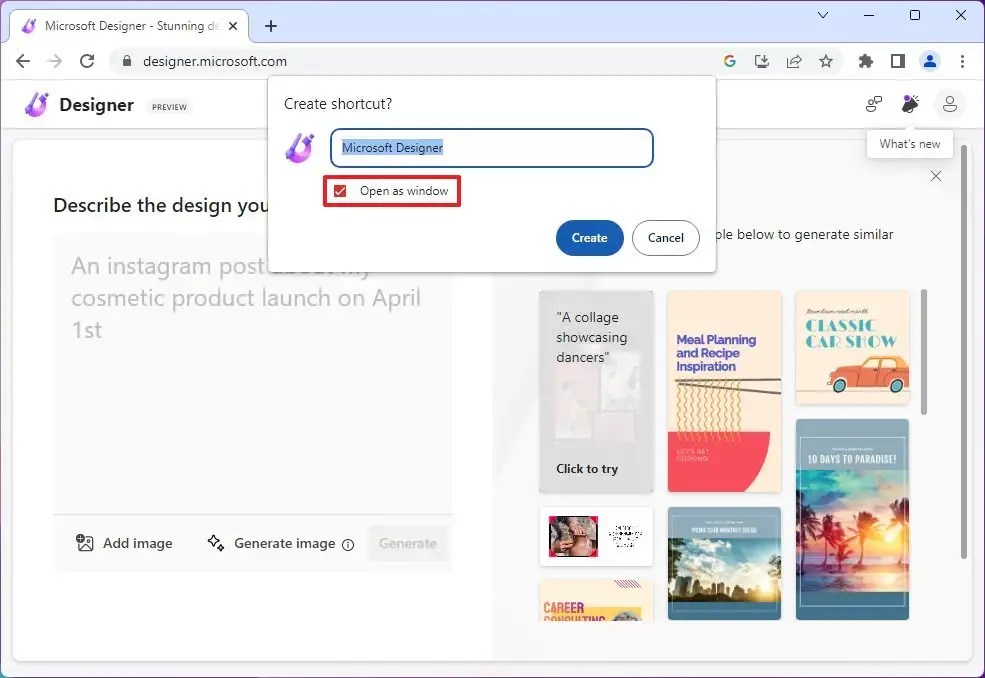
Task: Cancel the Create shortcut dialog
Action: pos(665,238)
